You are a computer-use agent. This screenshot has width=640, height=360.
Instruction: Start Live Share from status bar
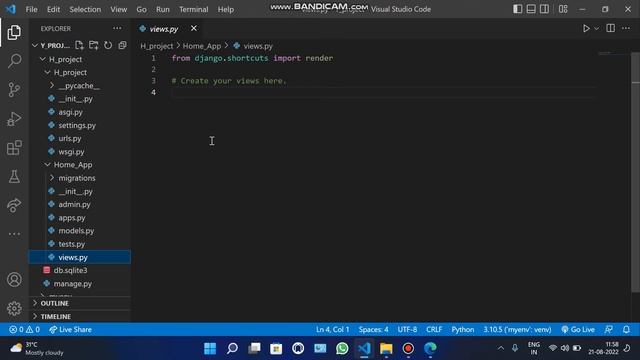pos(70,329)
